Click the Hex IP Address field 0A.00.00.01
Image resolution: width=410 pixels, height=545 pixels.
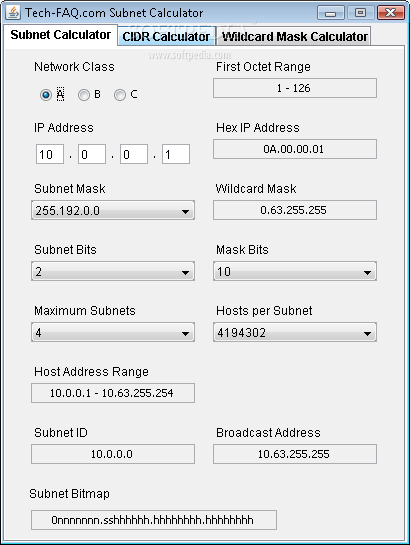tap(295, 149)
